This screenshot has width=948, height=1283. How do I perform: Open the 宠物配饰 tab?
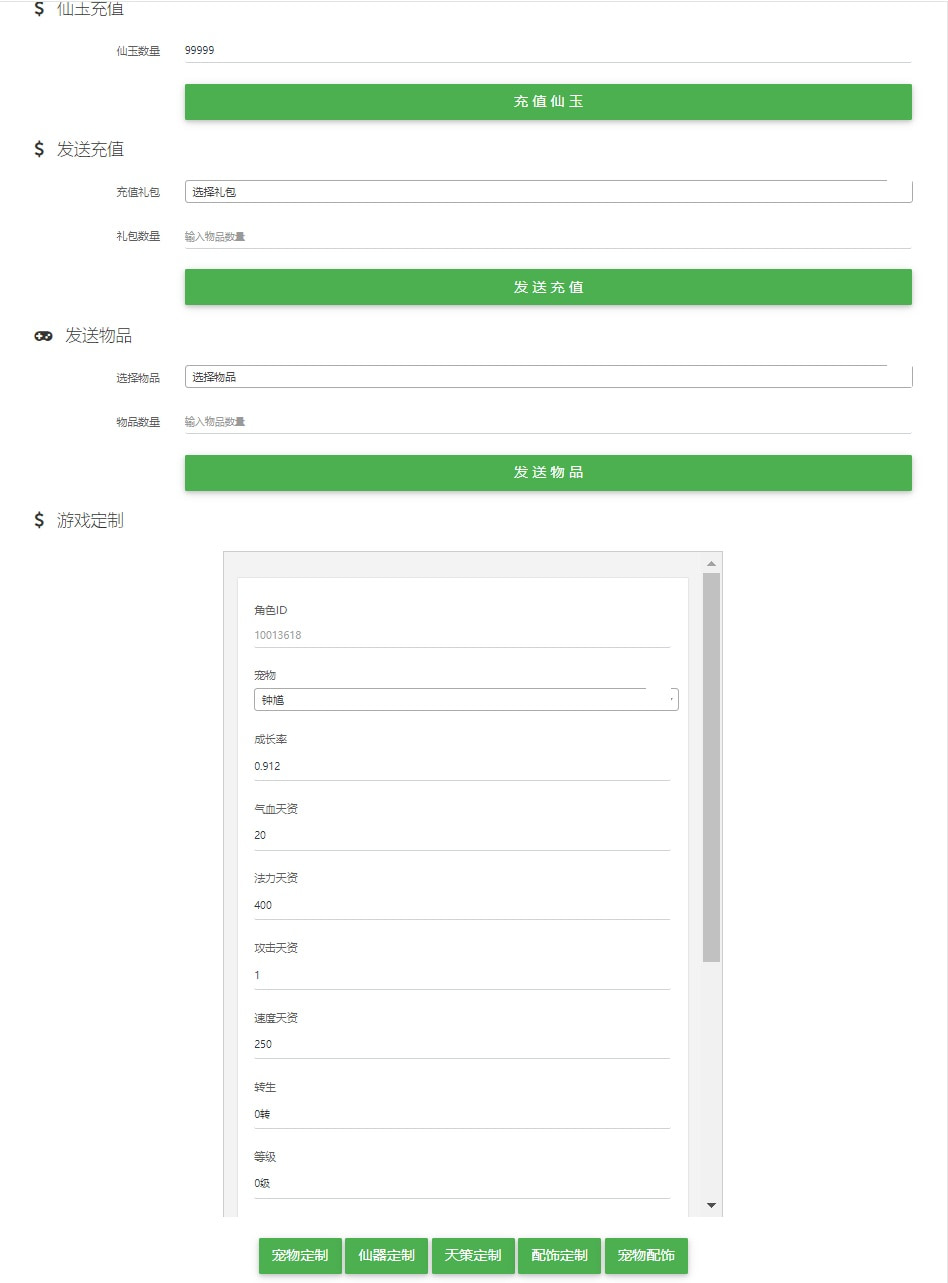tap(646, 1255)
